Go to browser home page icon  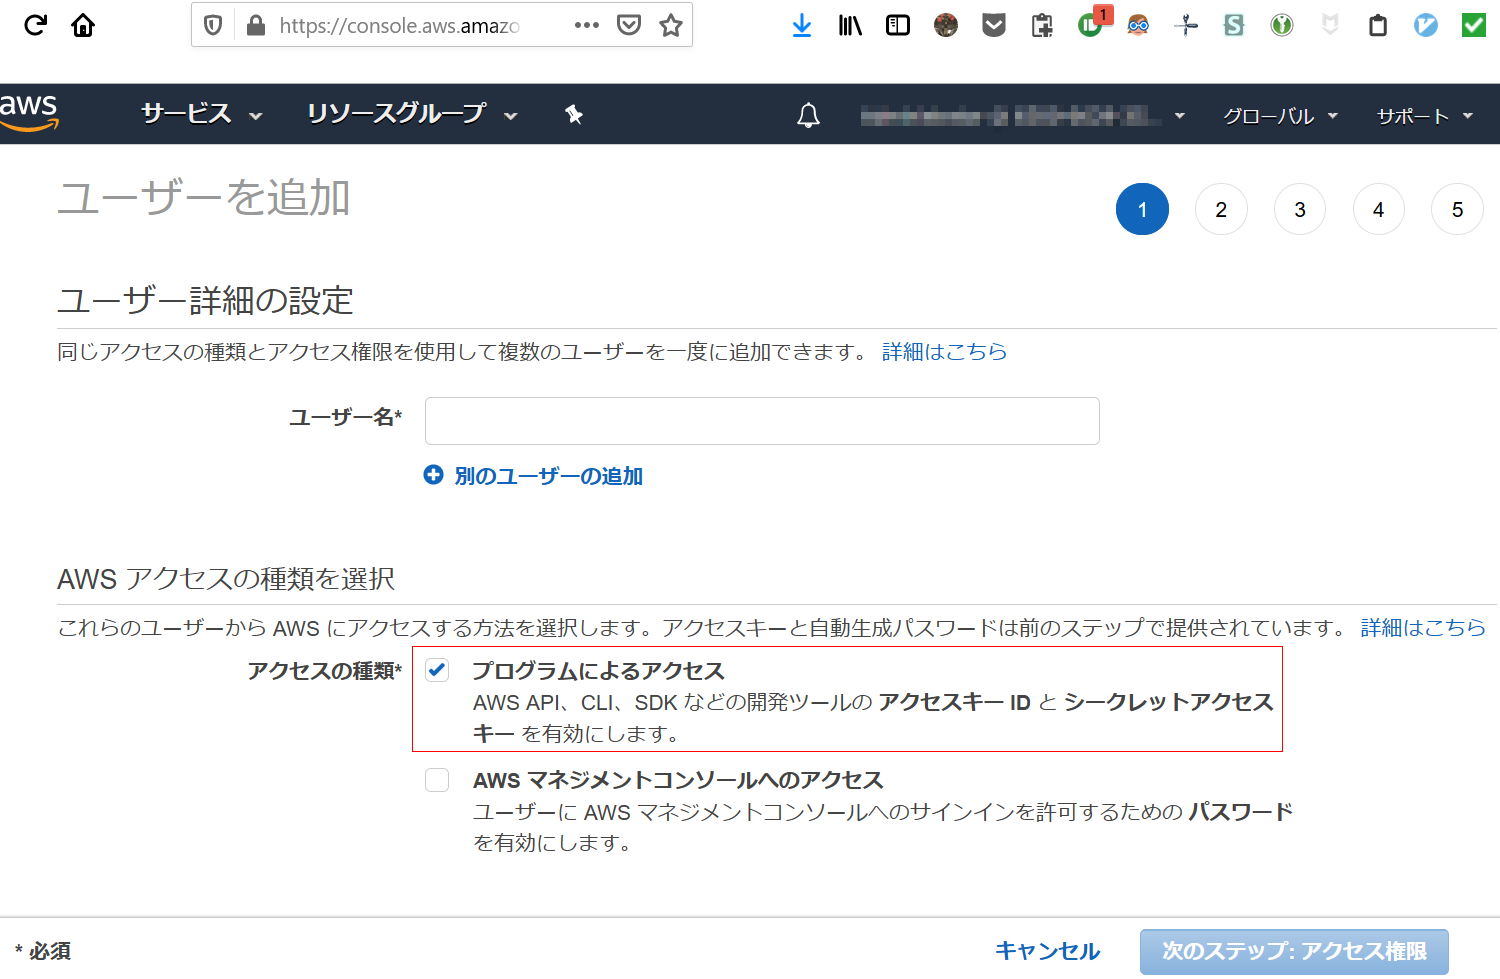(83, 25)
